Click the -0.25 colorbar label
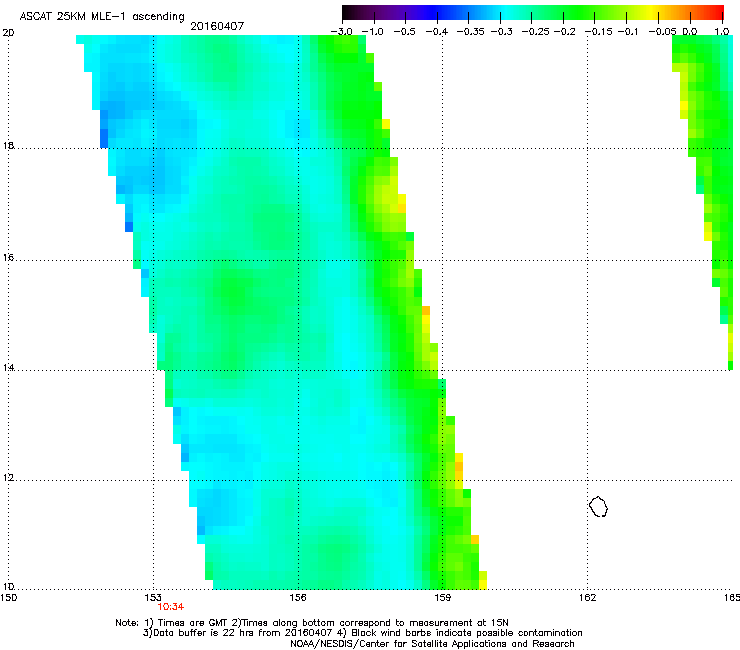The width and height of the screenshot is (740, 650). point(536,32)
